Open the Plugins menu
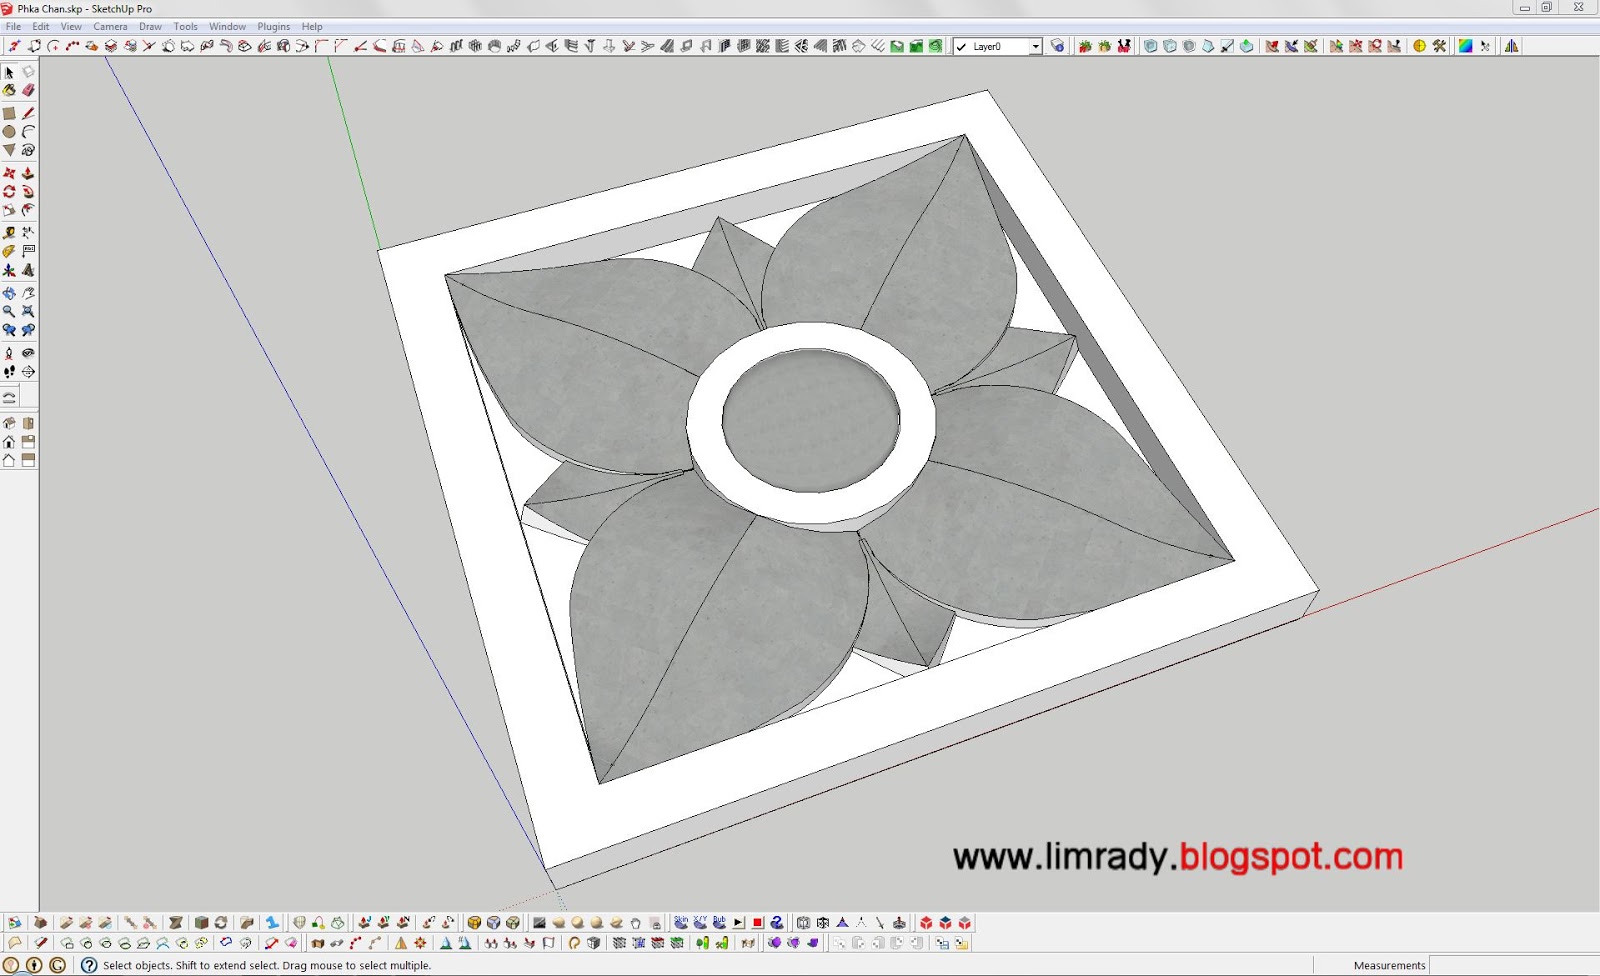The image size is (1600, 976). [x=272, y=26]
